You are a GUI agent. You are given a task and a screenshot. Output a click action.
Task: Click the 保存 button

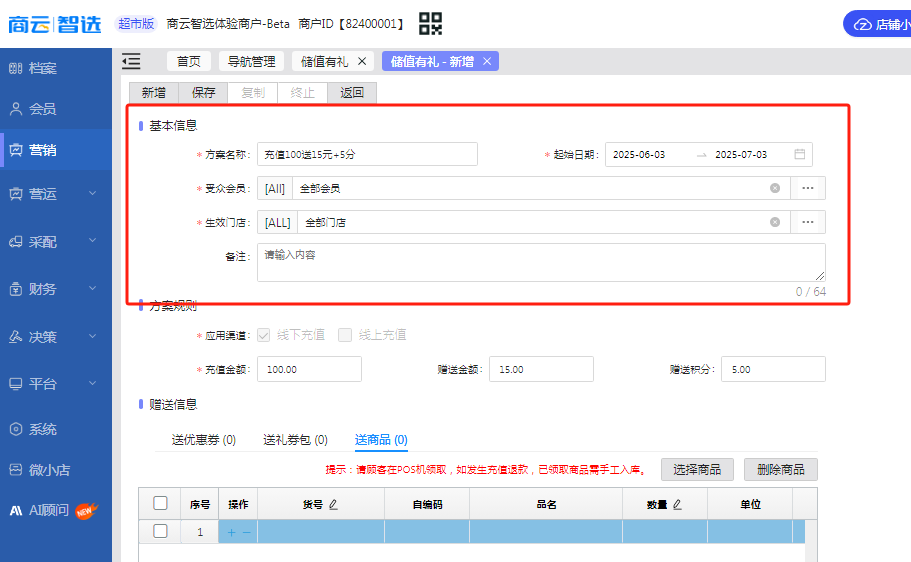[x=203, y=93]
